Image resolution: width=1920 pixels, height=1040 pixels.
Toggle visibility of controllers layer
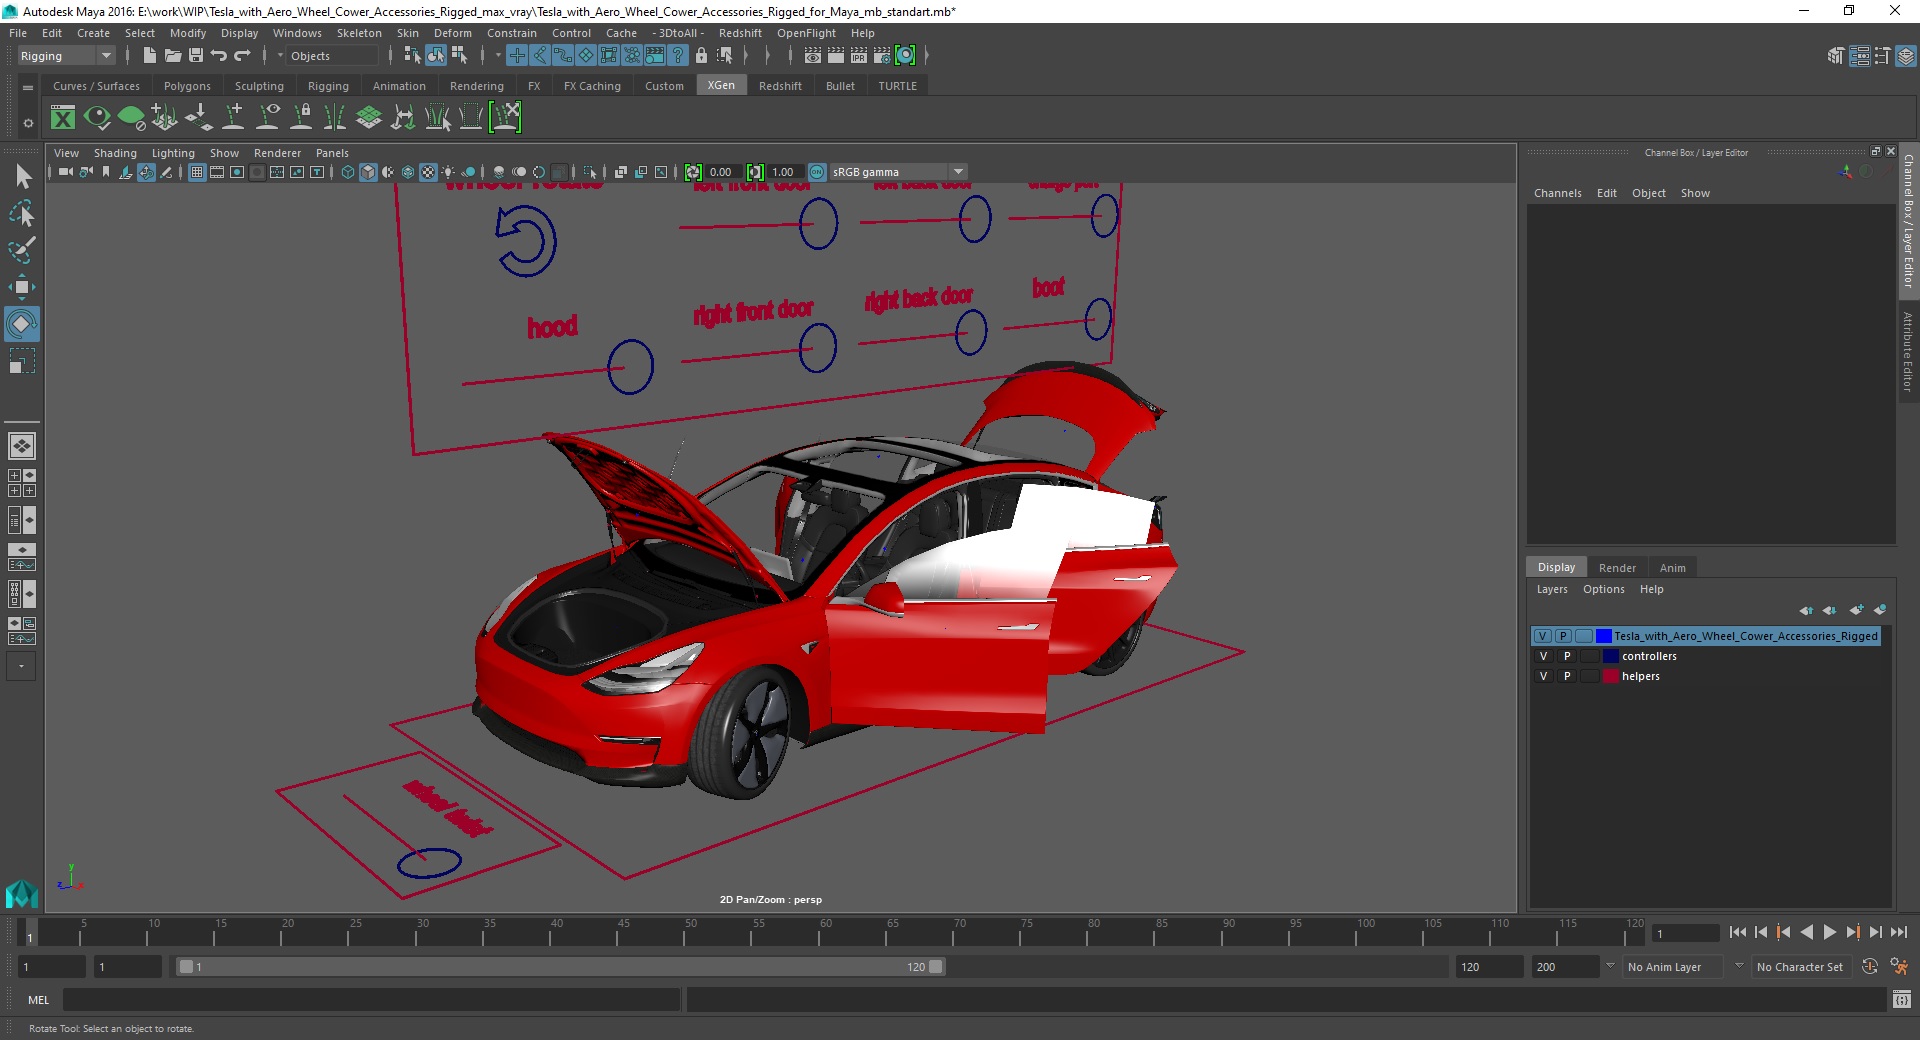tap(1543, 656)
